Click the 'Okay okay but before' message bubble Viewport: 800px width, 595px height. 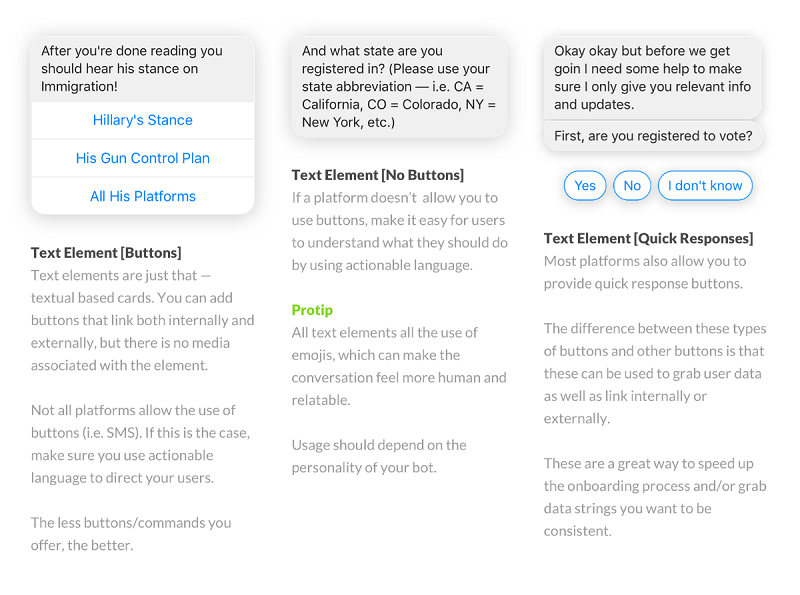pos(653,78)
